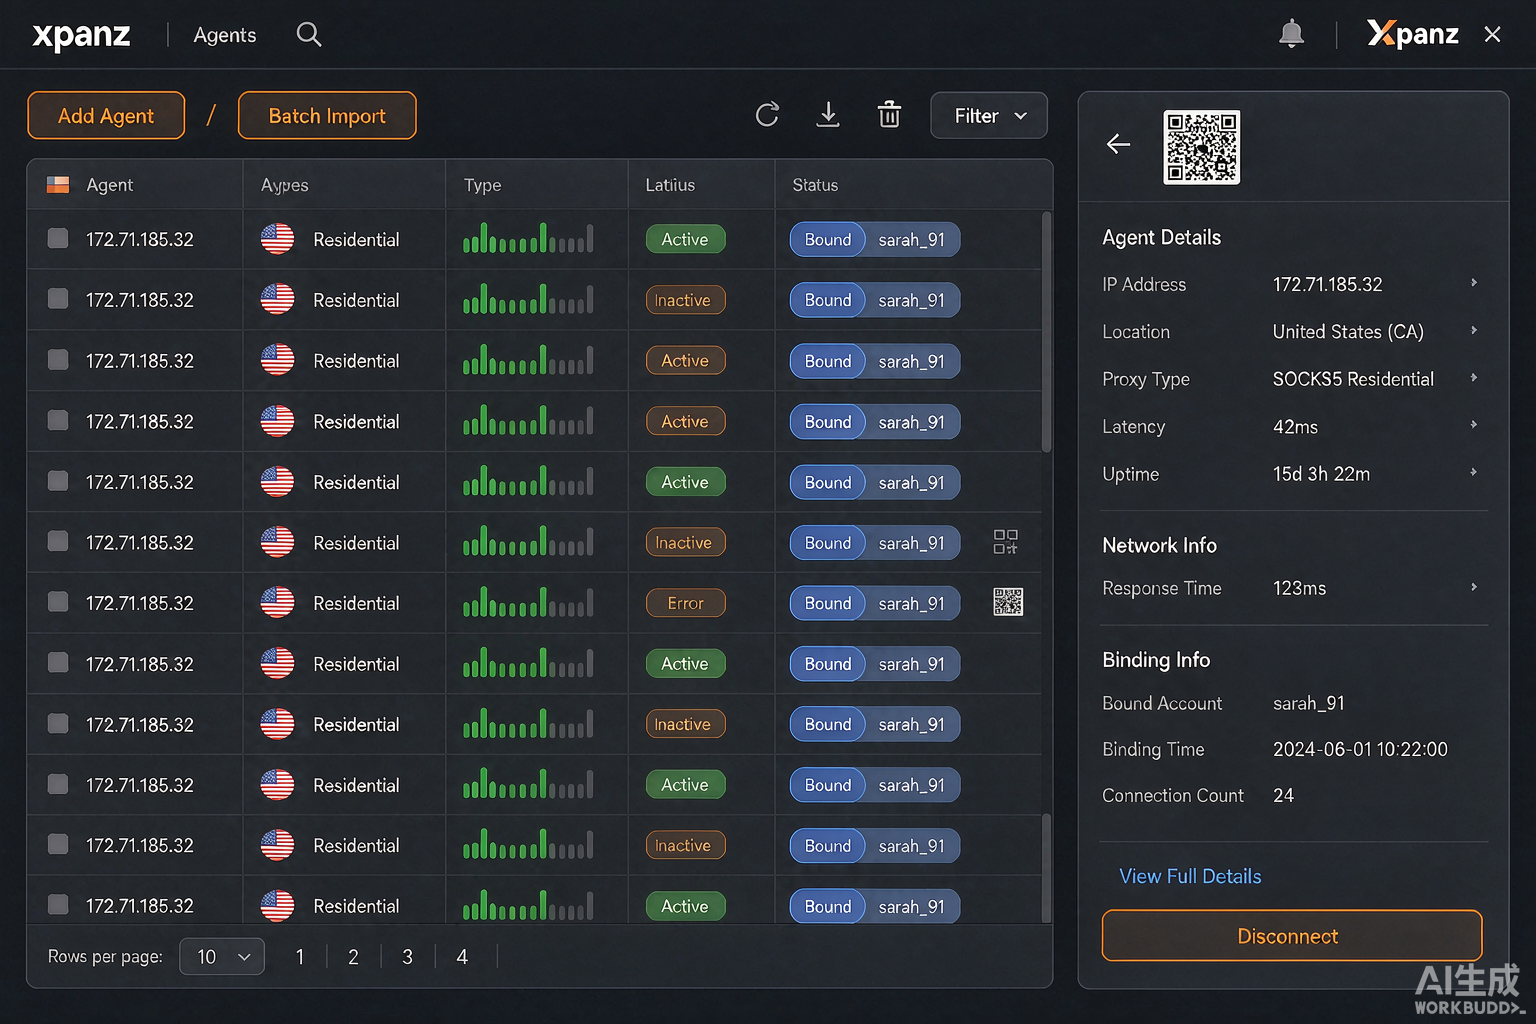Click the scan icon in sixth row
This screenshot has width=1536, height=1024.
pyautogui.click(x=1005, y=542)
